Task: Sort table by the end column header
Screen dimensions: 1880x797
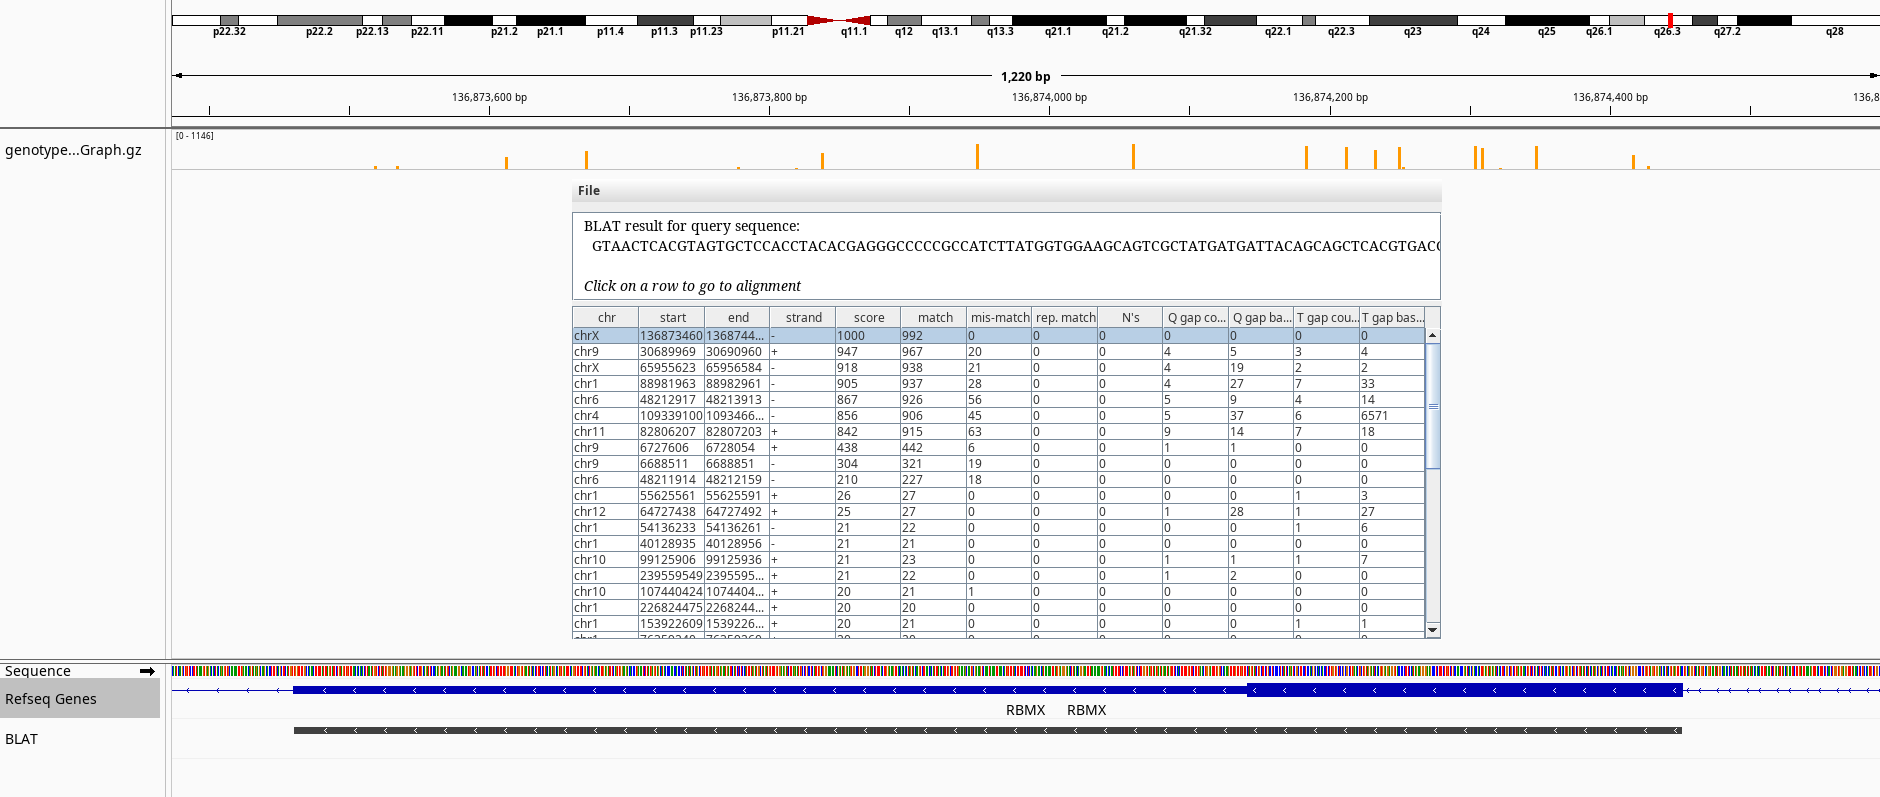Action: click(x=737, y=318)
